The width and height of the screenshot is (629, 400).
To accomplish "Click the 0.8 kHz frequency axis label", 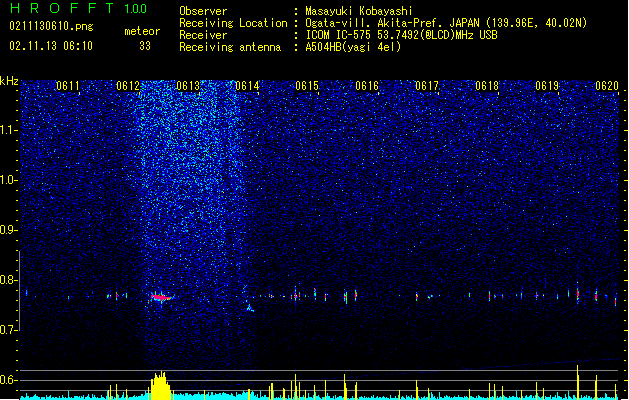I will (x=9, y=280).
